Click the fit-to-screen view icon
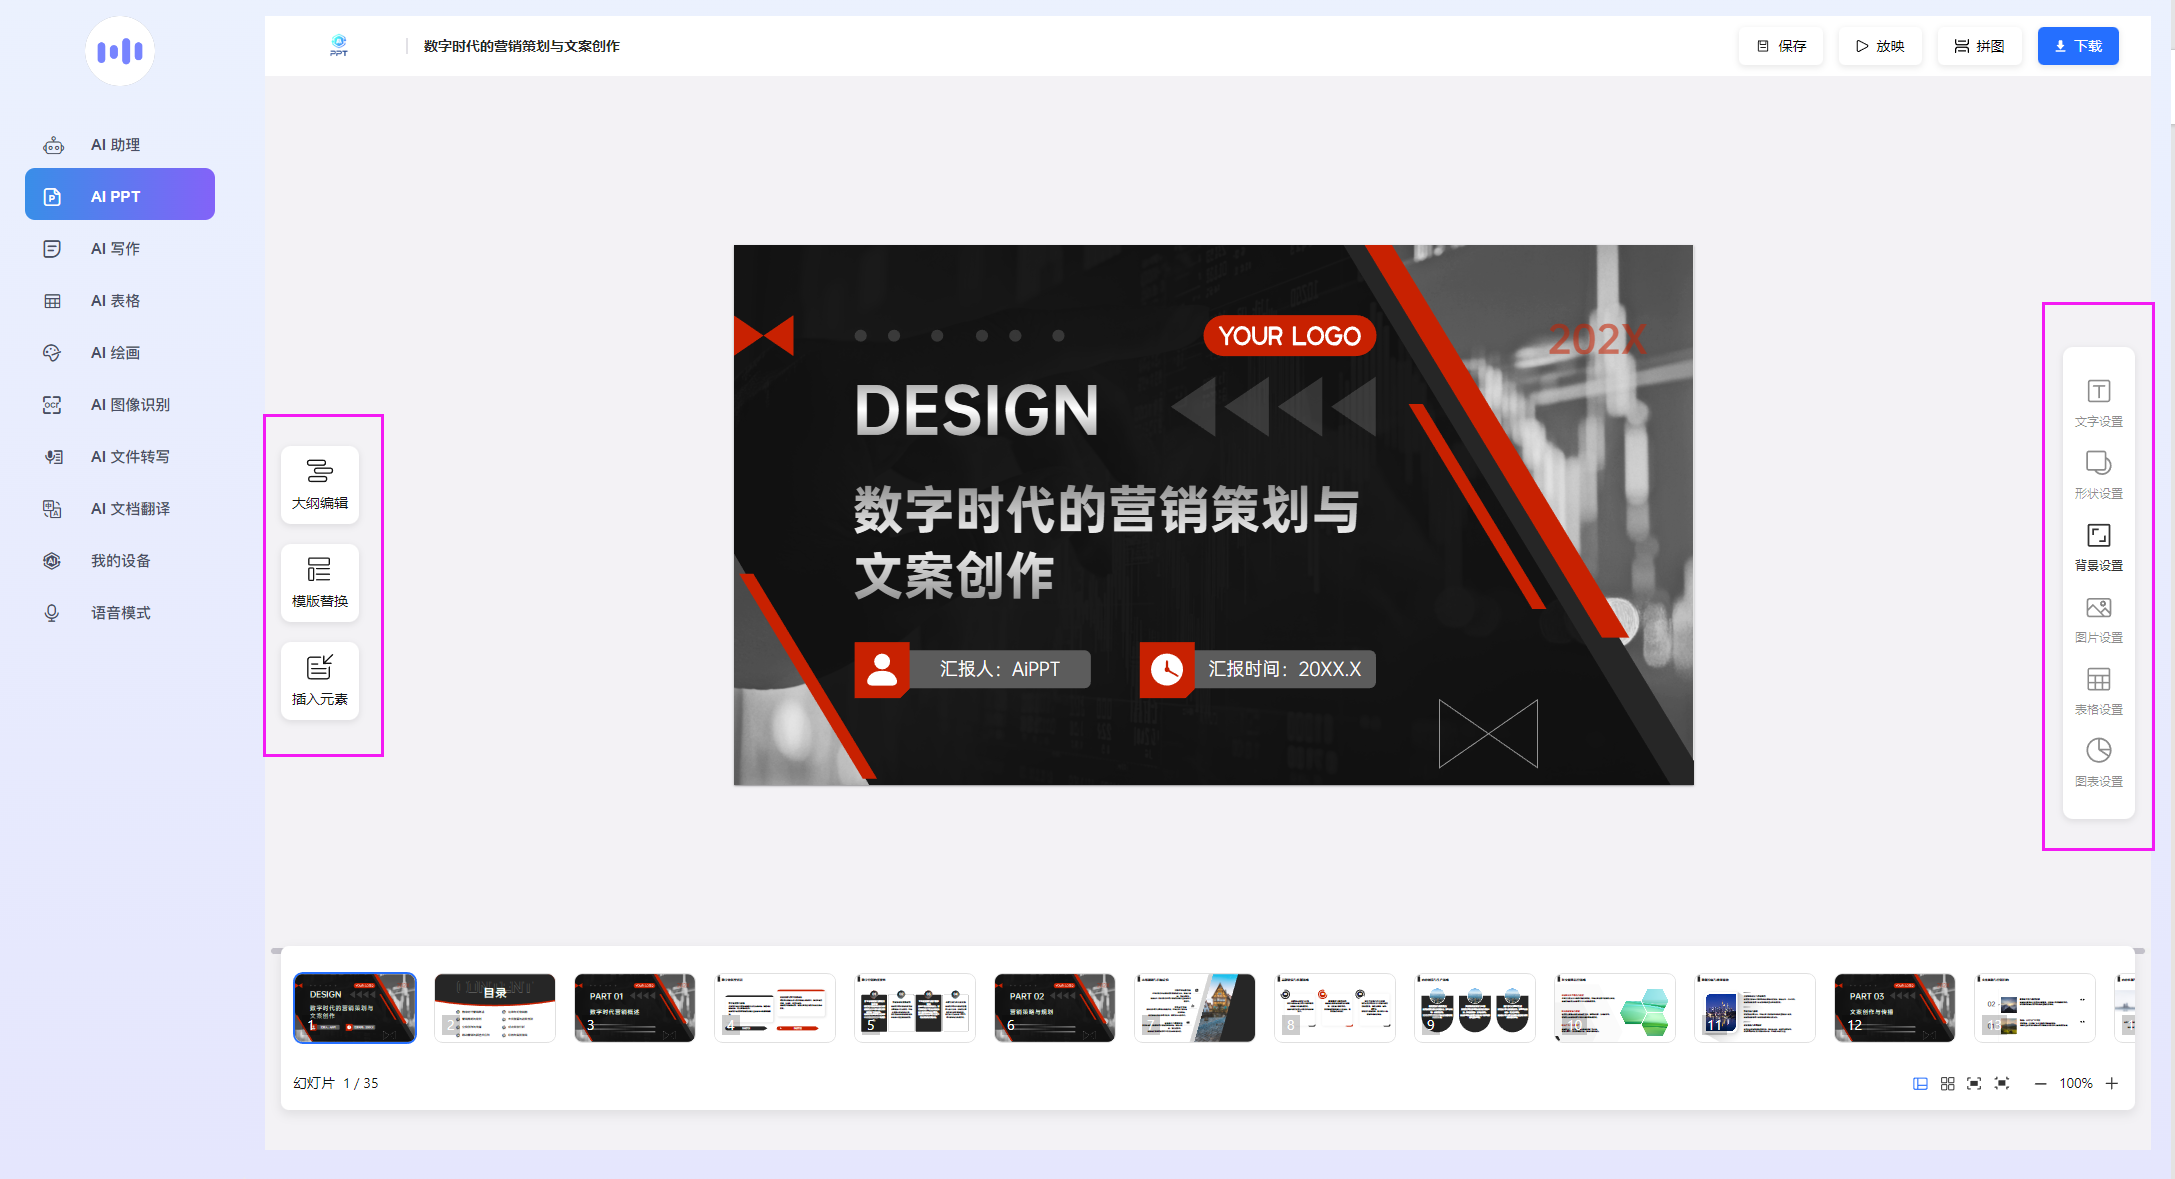2175x1179 pixels. coord(1974,1083)
